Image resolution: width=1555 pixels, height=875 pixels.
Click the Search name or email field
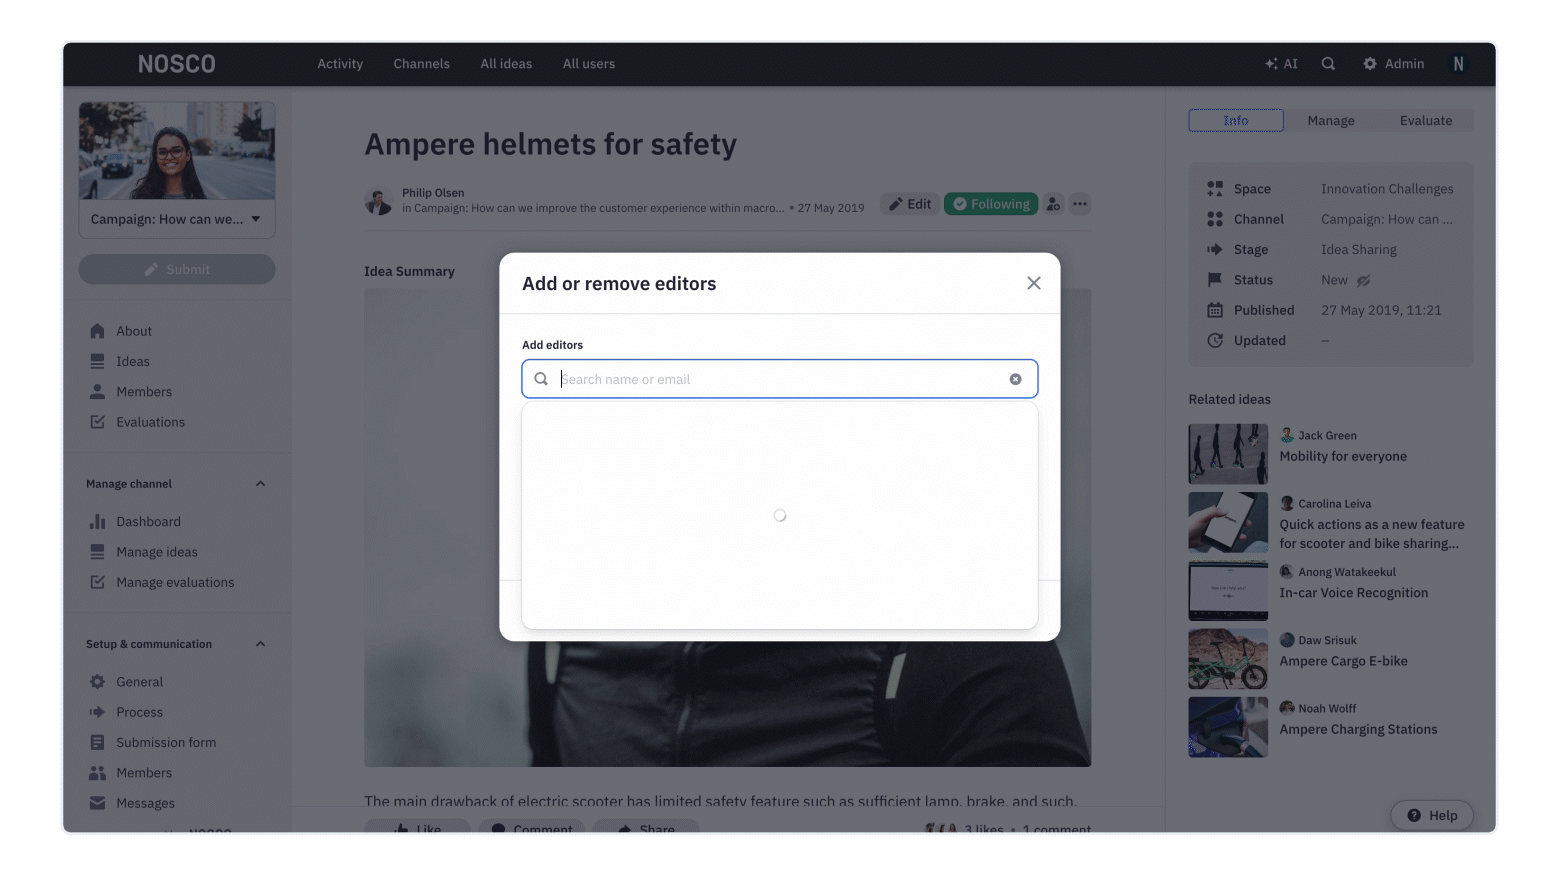coord(779,379)
